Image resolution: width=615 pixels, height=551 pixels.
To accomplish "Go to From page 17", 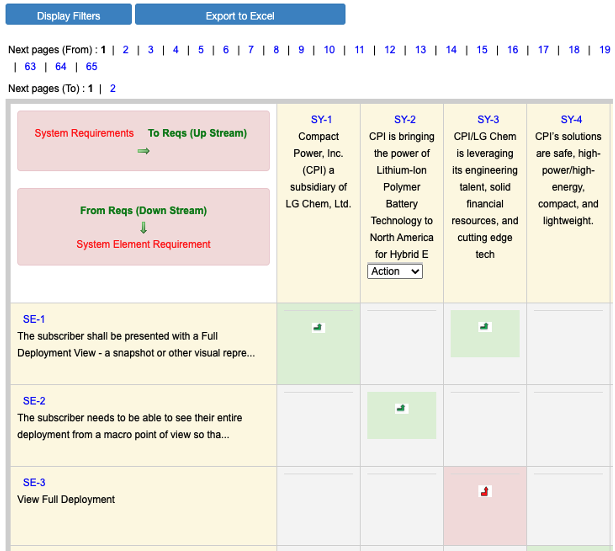I will 543,50.
